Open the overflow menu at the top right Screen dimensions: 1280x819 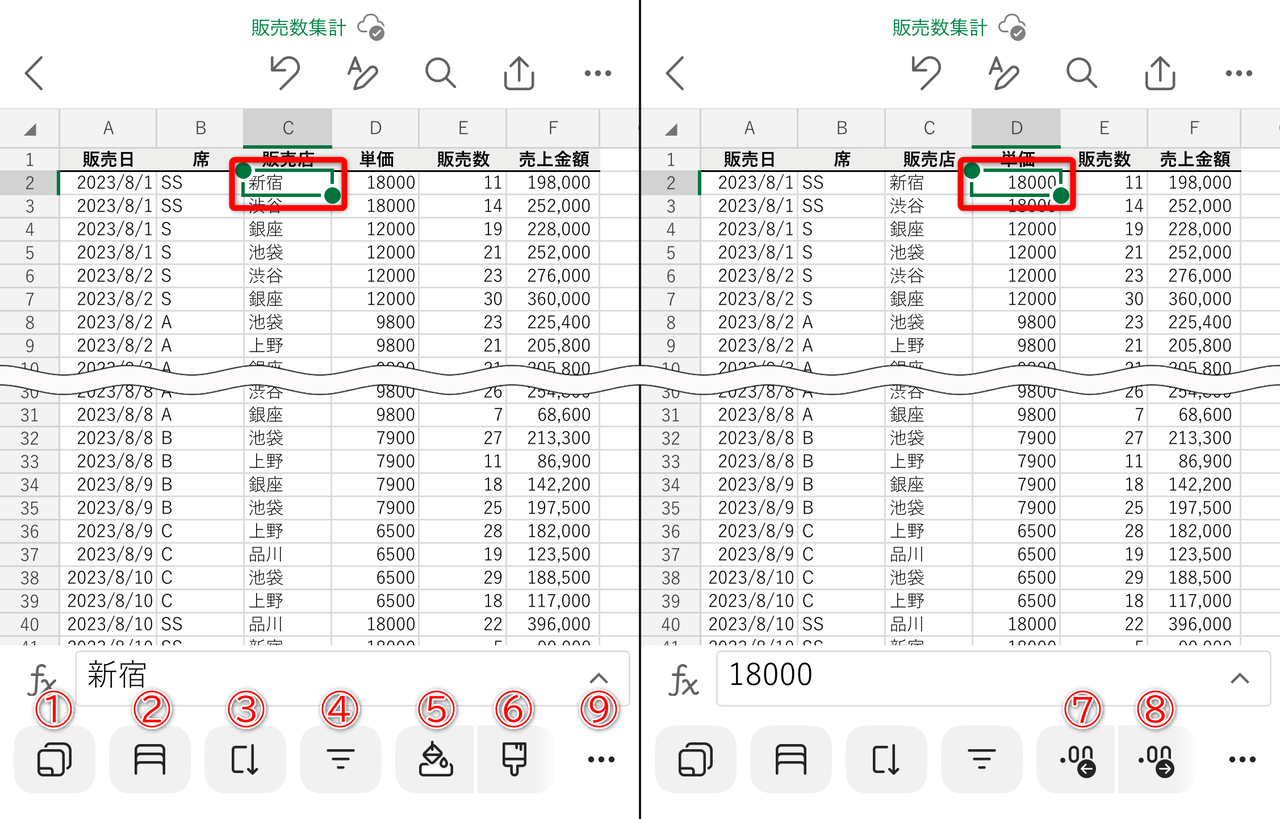click(x=597, y=73)
